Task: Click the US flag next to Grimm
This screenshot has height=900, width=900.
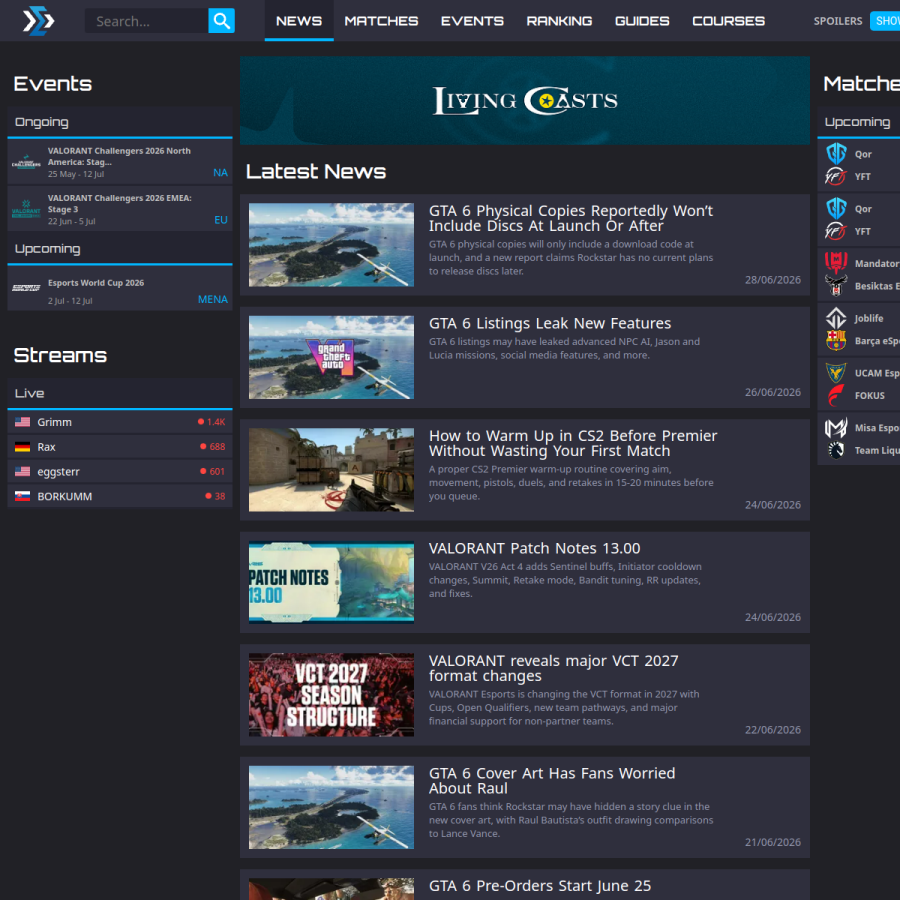Action: [x=22, y=422]
